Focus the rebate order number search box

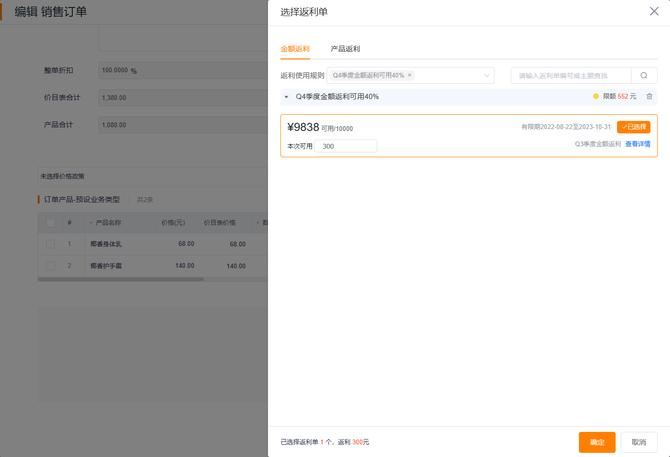tap(570, 75)
